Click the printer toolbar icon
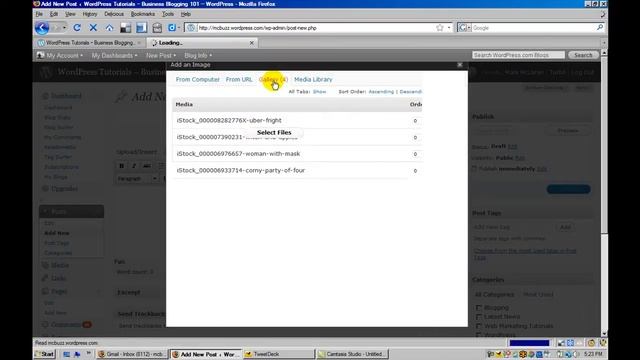Screen dimensions: 640x360 (157, 28)
